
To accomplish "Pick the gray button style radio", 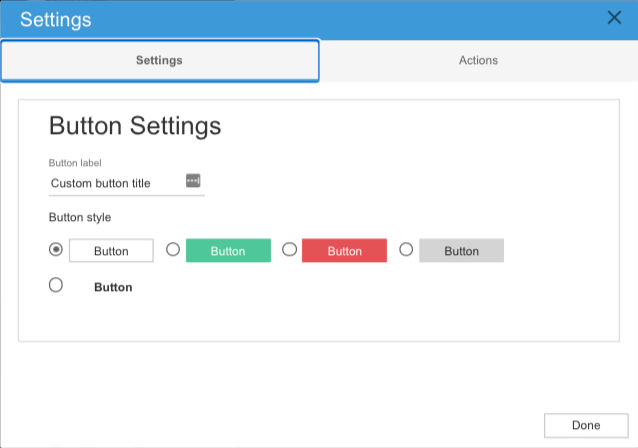I will 406,249.
